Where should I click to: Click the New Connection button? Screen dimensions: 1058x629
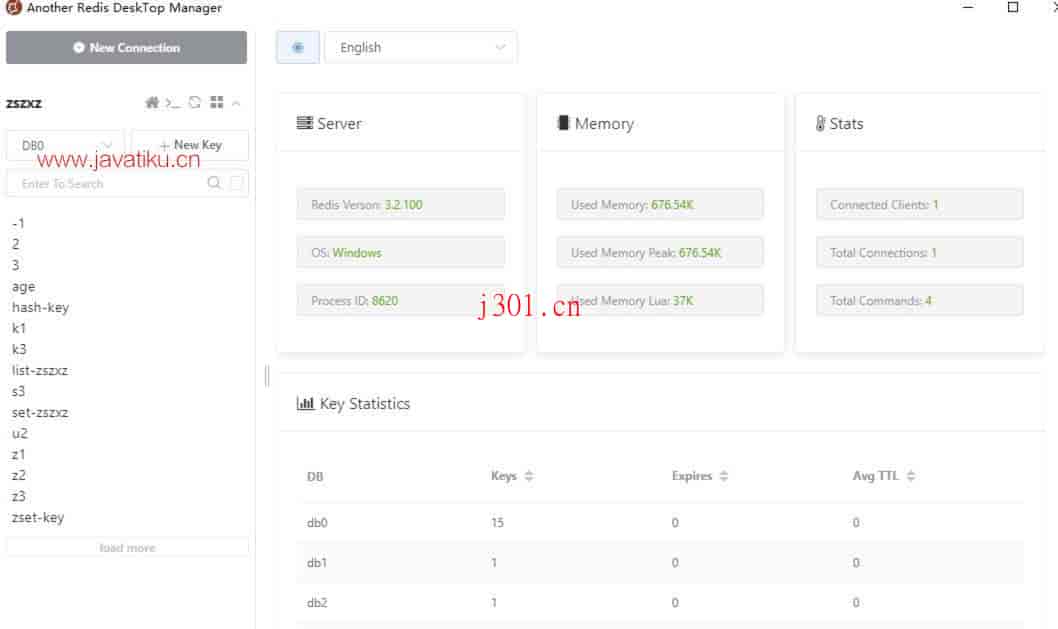click(126, 47)
